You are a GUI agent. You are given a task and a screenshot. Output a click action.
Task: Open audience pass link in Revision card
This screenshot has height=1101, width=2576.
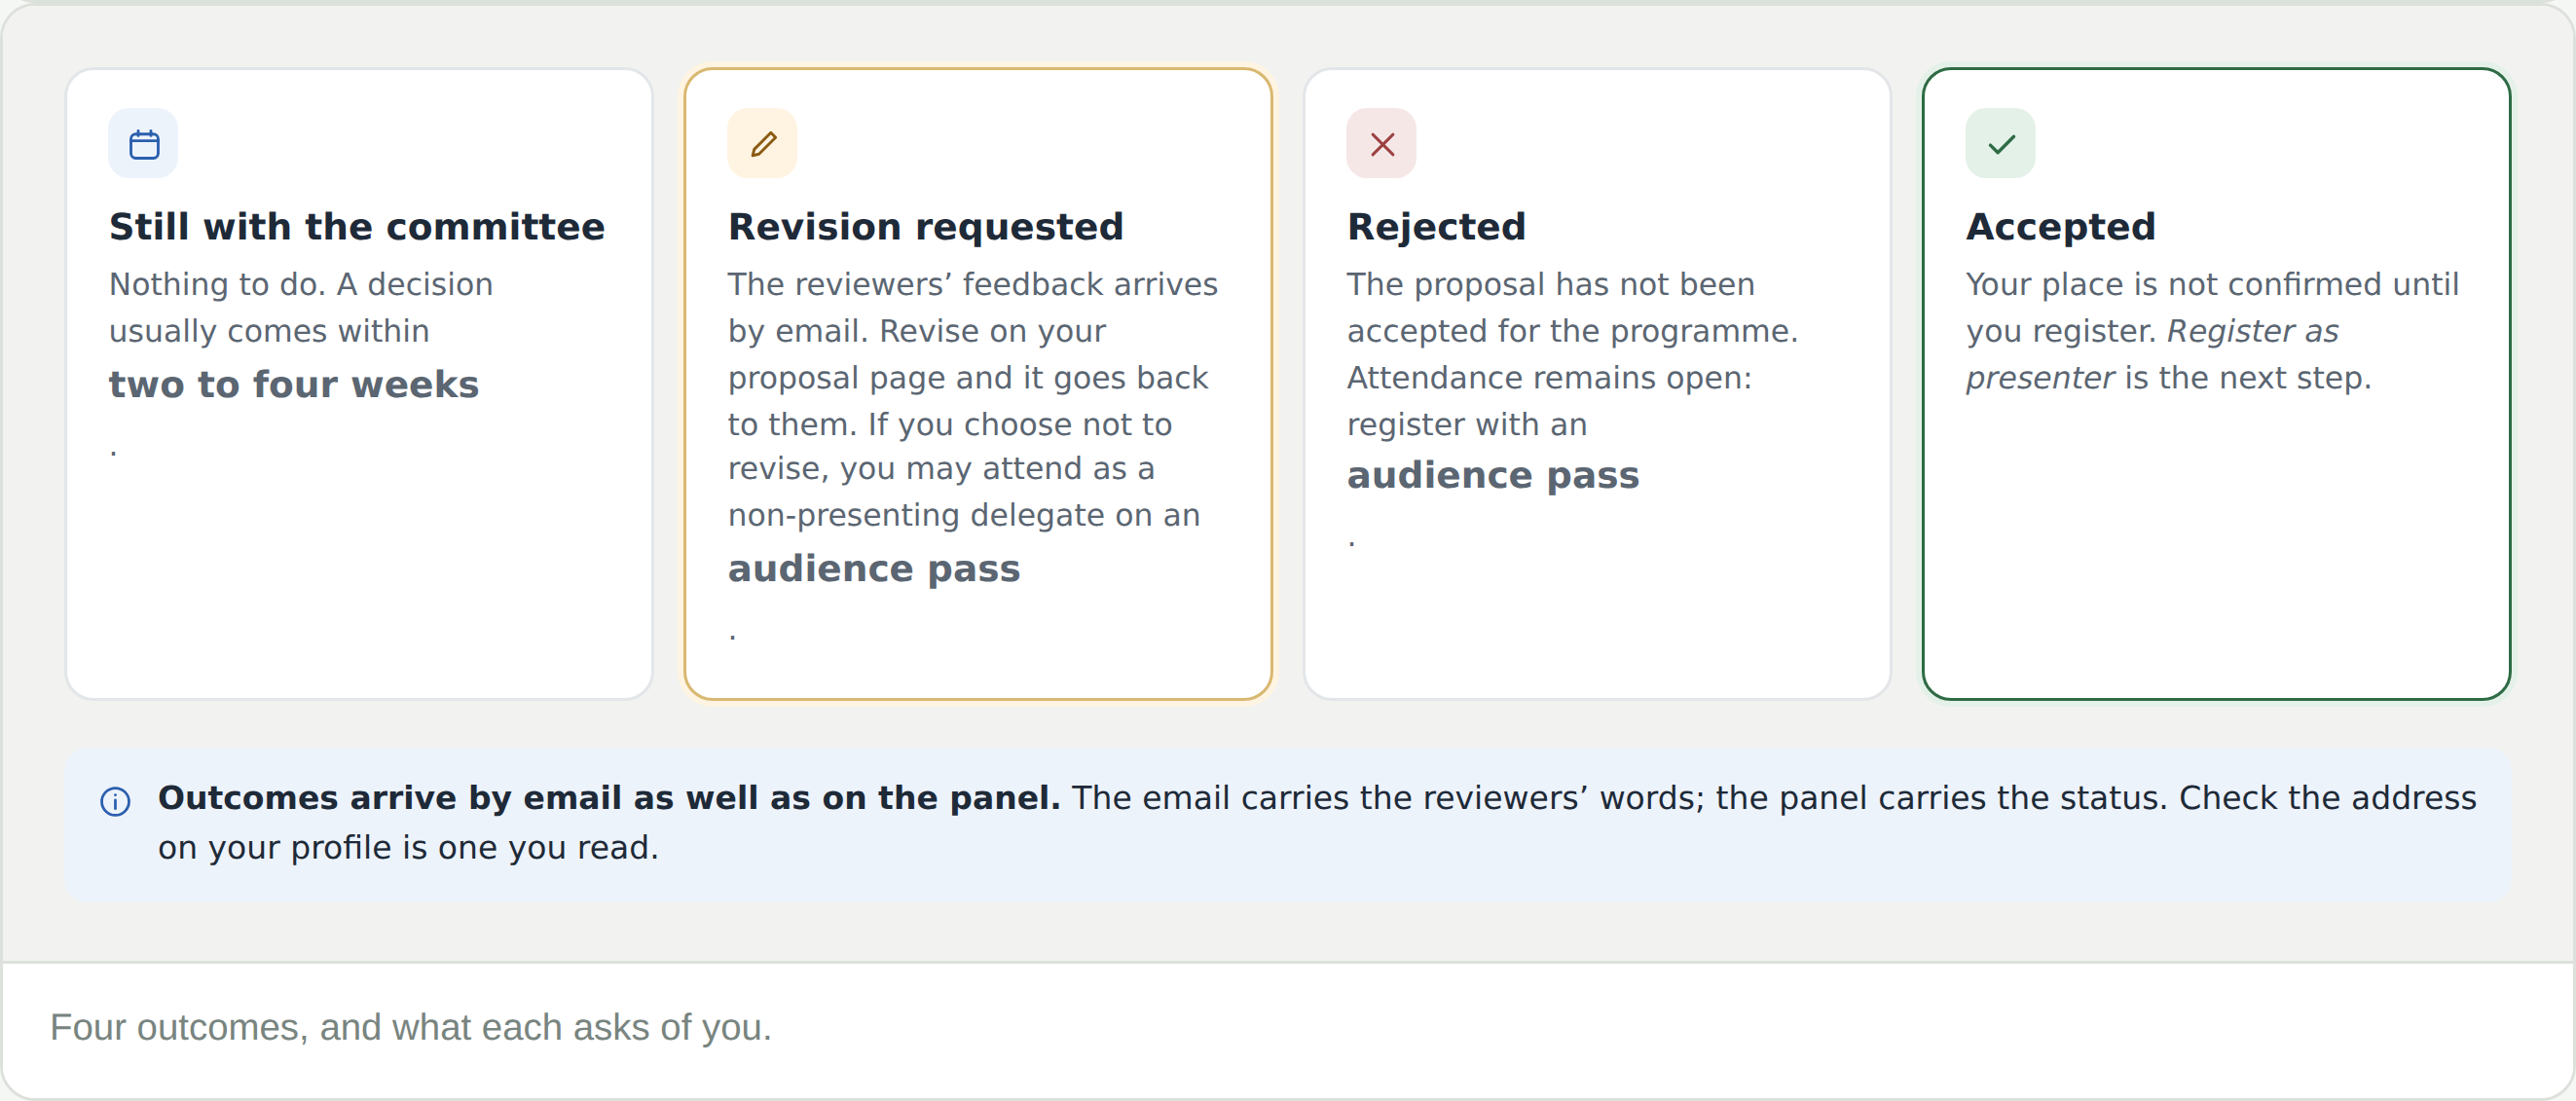[874, 569]
